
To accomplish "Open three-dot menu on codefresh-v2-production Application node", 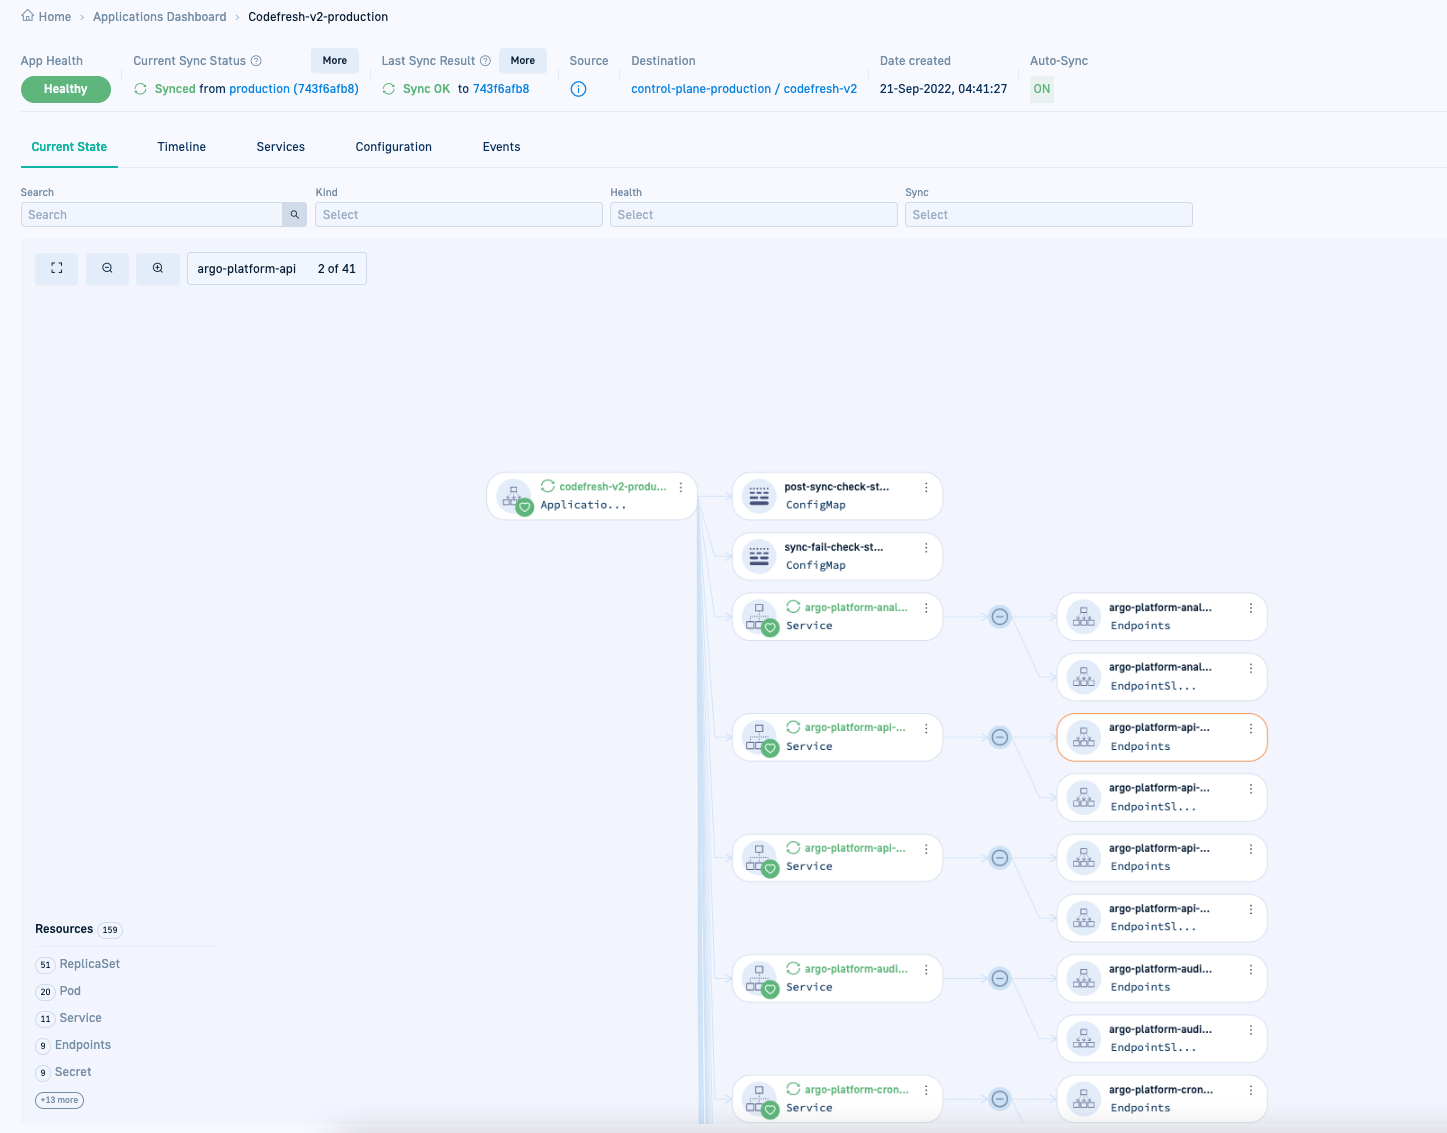I will click(x=681, y=488).
